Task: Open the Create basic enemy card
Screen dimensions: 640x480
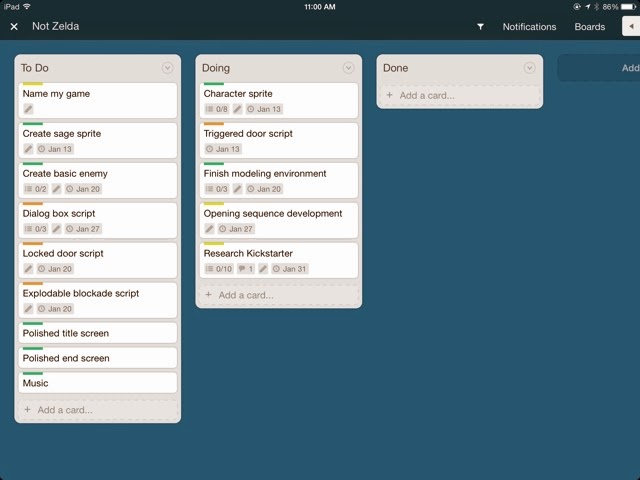Action: 98,180
